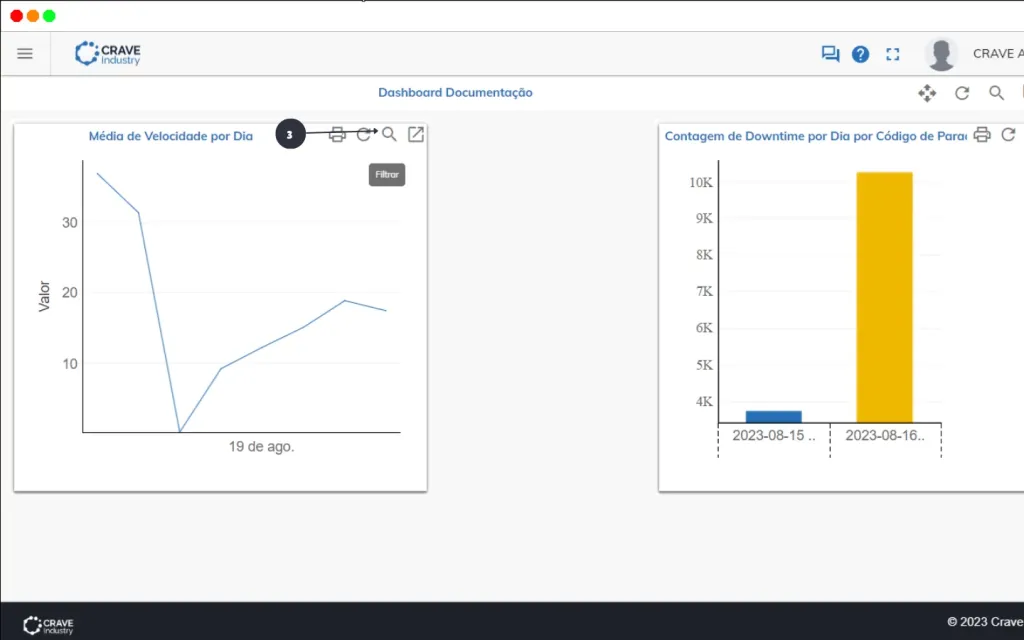Refresh the Média de Velocidade chart

[364, 135]
